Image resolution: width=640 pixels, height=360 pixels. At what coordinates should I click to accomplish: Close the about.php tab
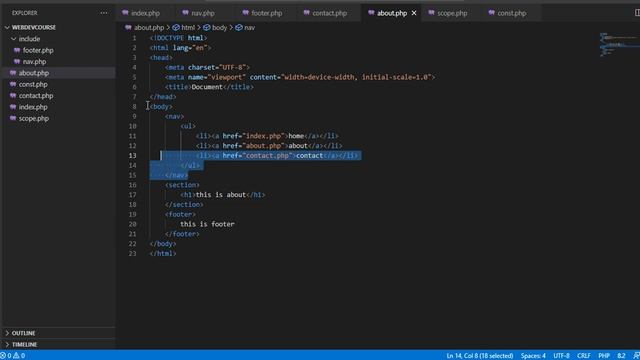click(414, 13)
